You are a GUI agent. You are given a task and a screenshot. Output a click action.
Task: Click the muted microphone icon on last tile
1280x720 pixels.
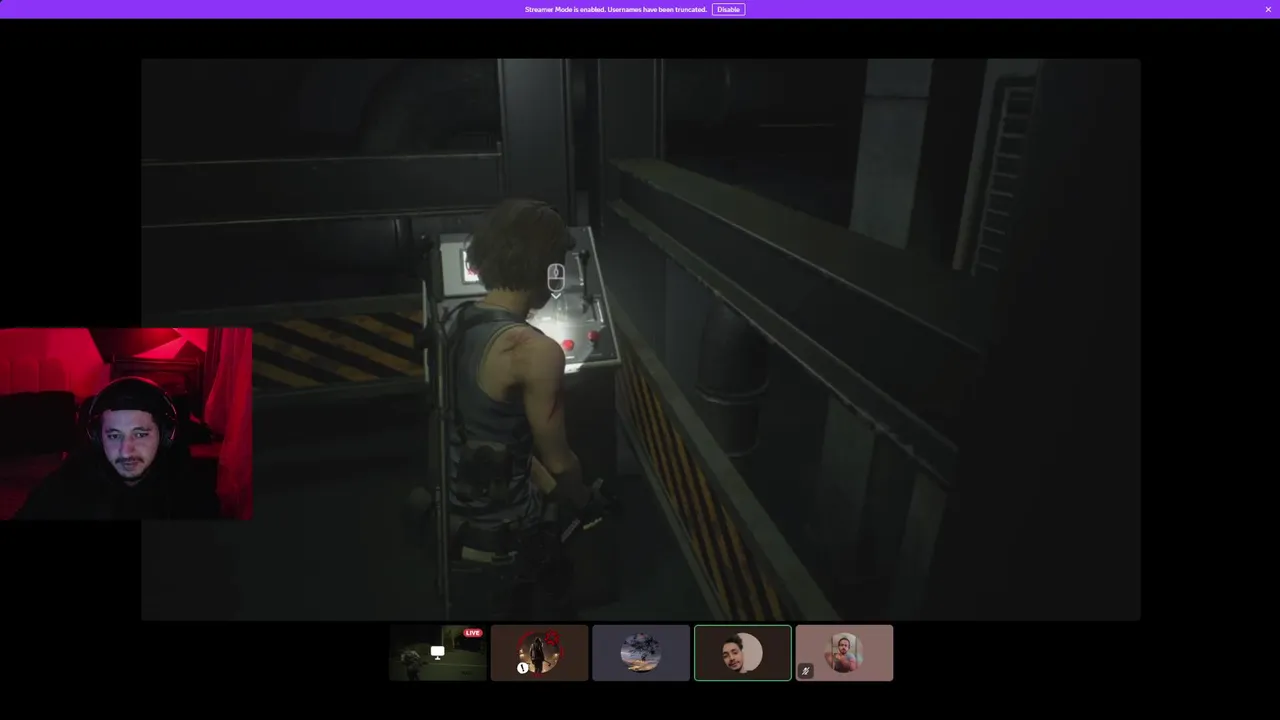(x=806, y=671)
